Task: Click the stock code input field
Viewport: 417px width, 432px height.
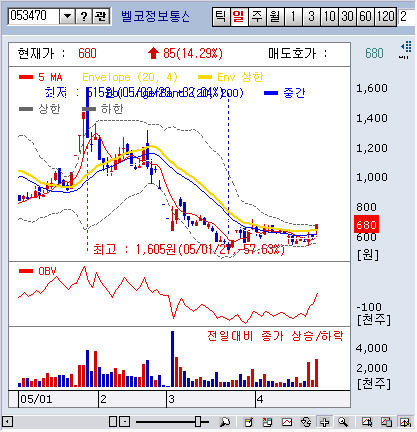Action: point(34,16)
